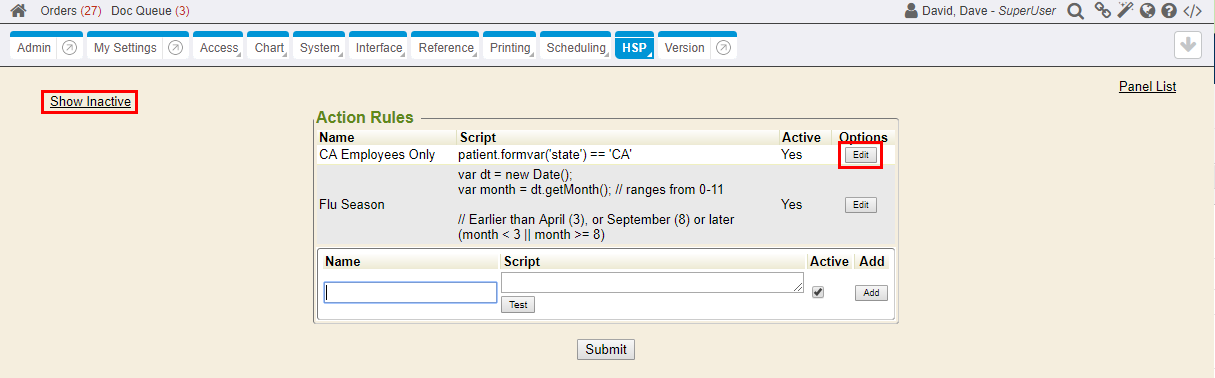This screenshot has width=1215, height=378.
Task: Open the Panel List link
Action: pyautogui.click(x=1147, y=87)
